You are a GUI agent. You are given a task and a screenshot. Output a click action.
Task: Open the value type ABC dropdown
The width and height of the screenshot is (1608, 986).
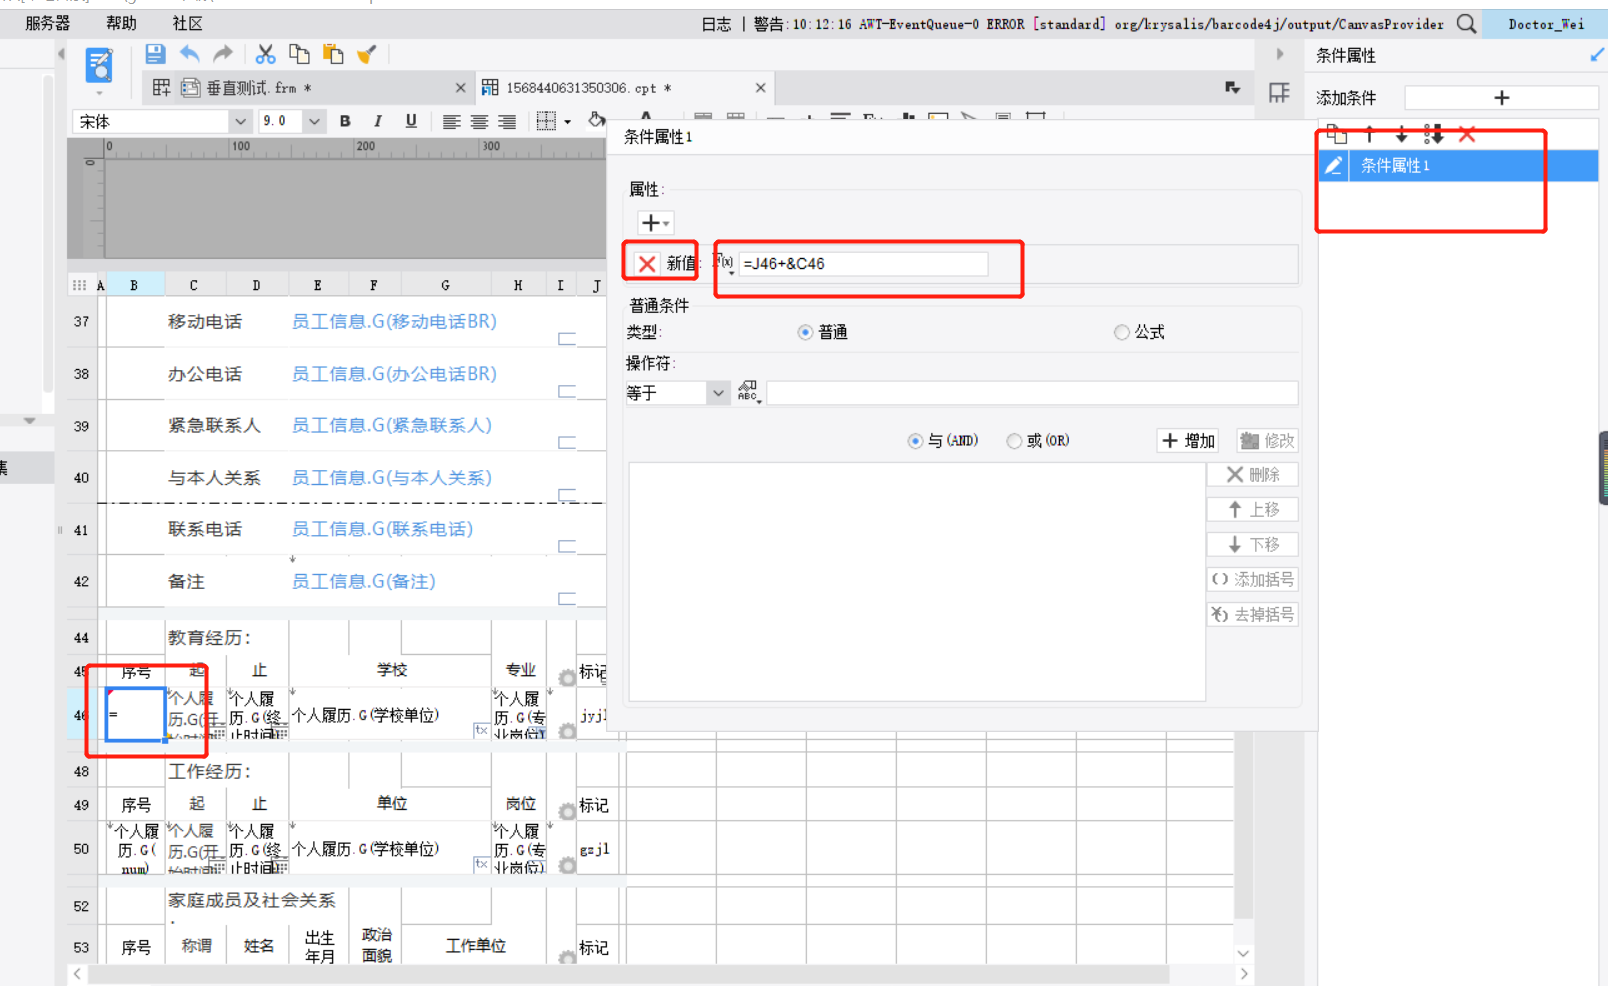[x=748, y=392]
